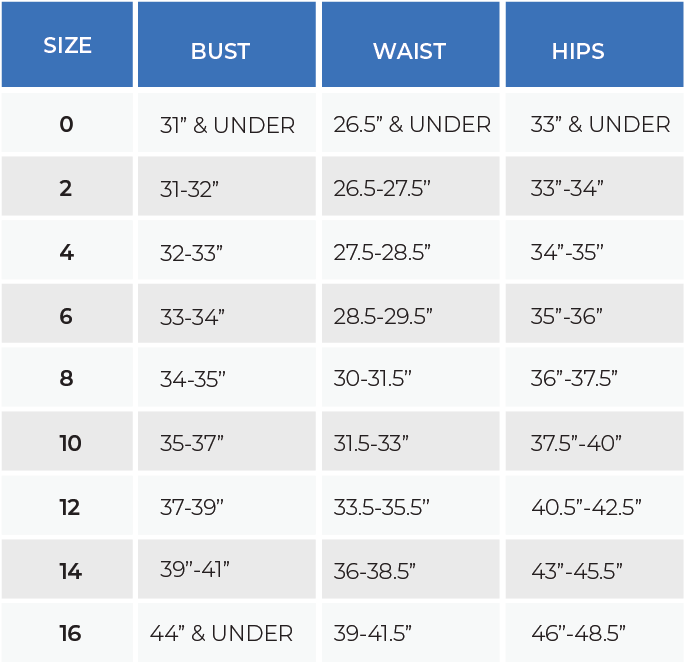Select the waist cell 39-41.5"
Image resolution: width=684 pixels, height=662 pixels.
coord(373,634)
